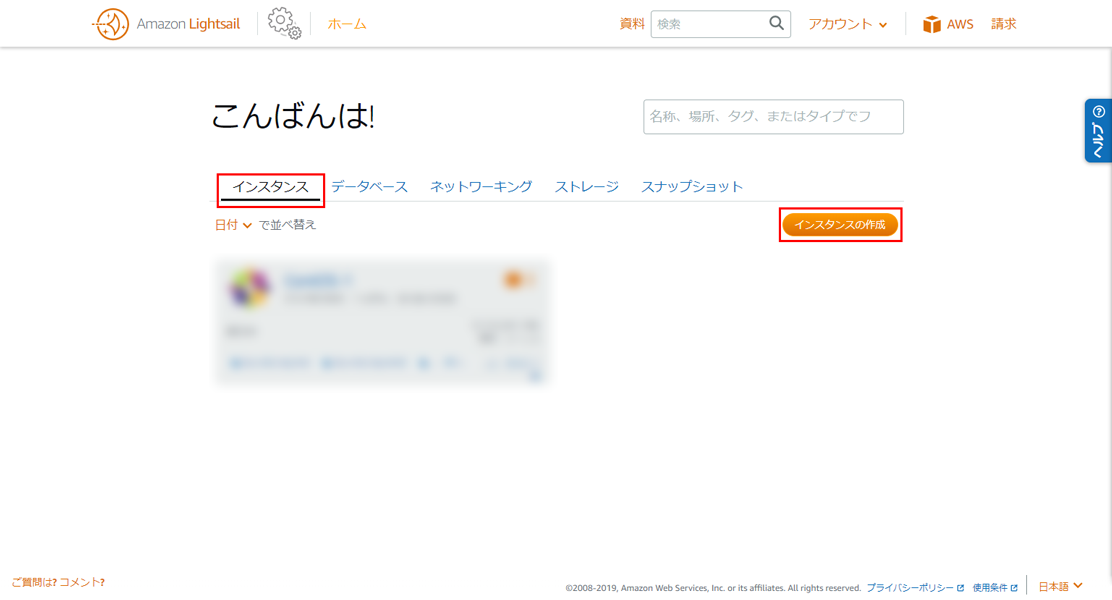
Task: Switch to the データベース tab
Action: [x=369, y=187]
